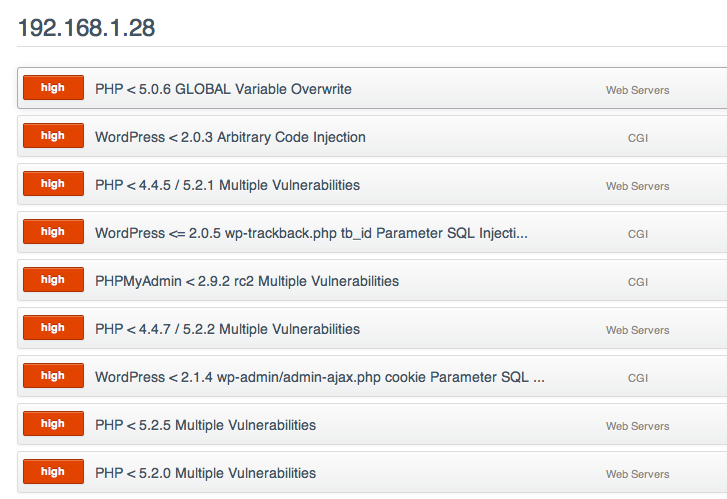This screenshot has width=727, height=499.
Task: Click Web Servers family on PHP < 4.4.7 row
Action: tap(638, 330)
